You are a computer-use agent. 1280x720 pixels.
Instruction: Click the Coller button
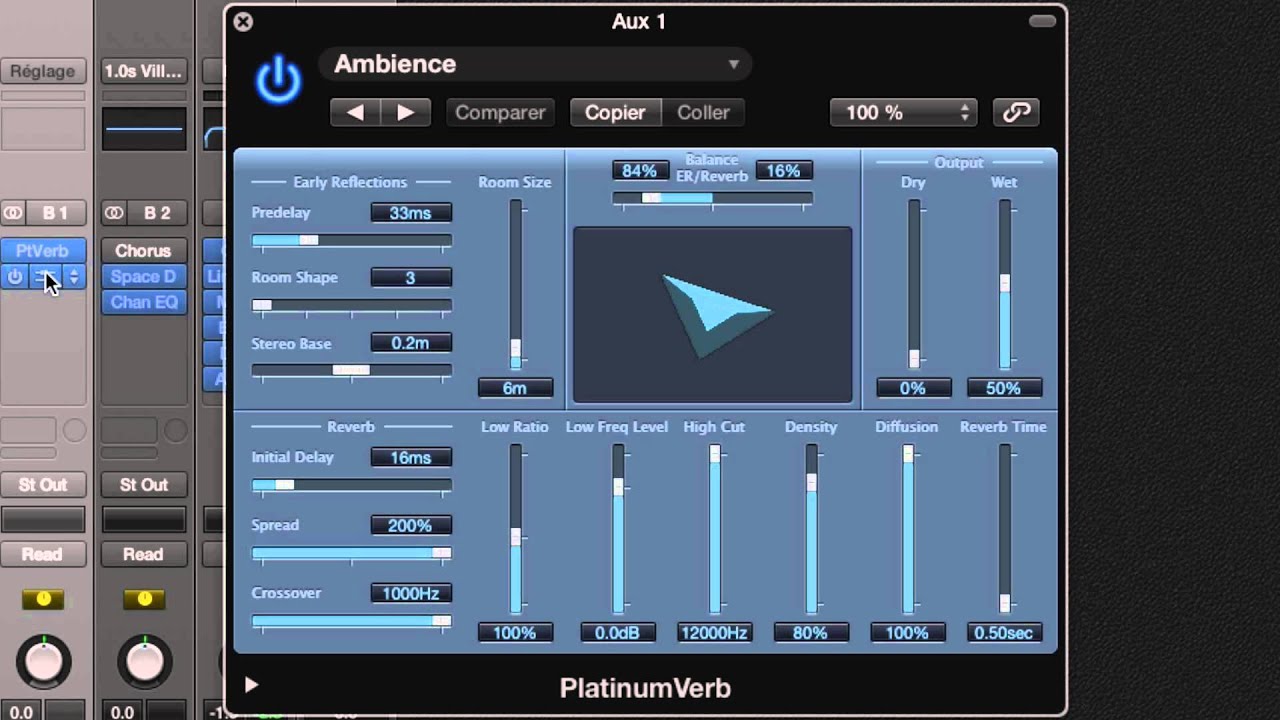click(703, 113)
